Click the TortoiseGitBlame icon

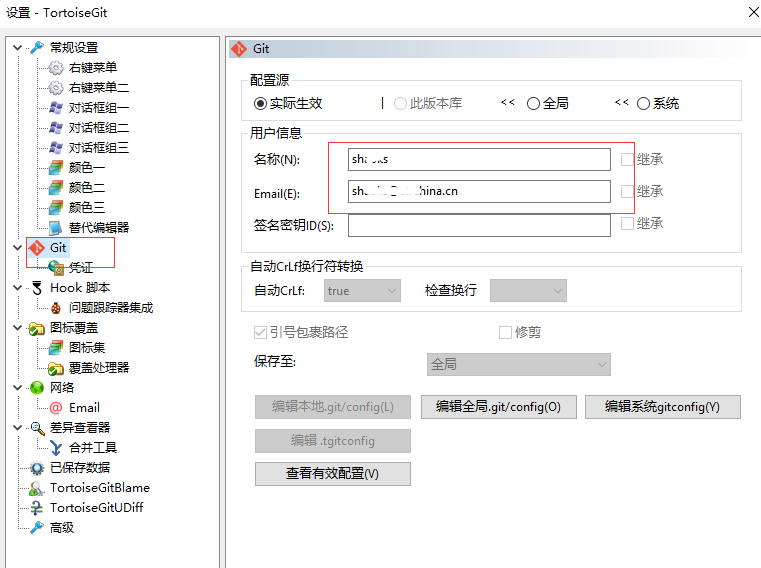[x=37, y=487]
